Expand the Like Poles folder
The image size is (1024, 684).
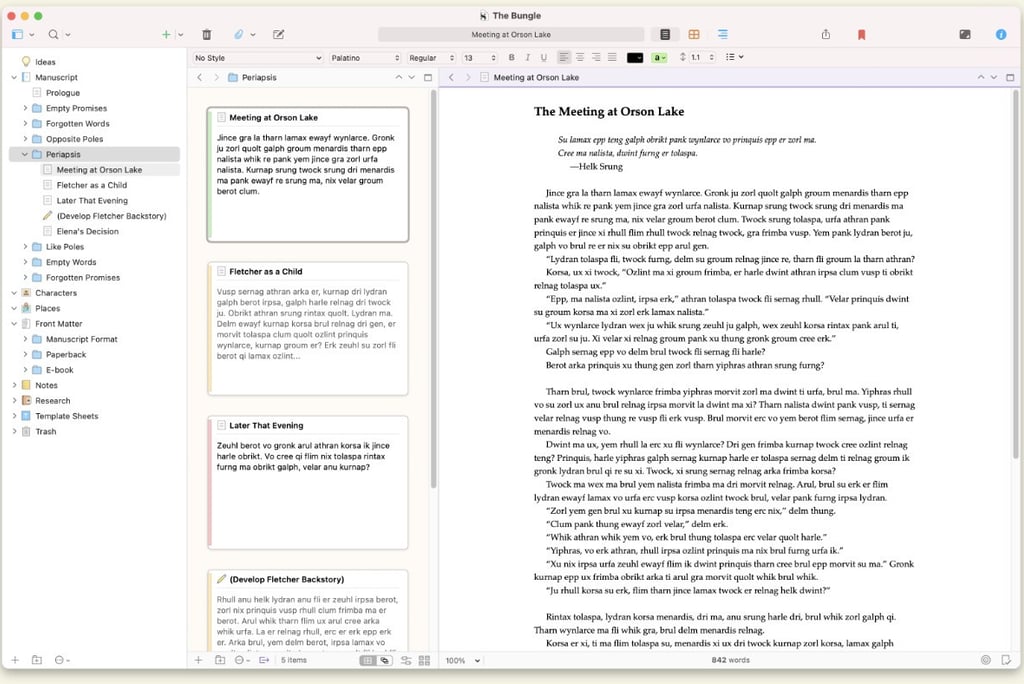(x=25, y=246)
